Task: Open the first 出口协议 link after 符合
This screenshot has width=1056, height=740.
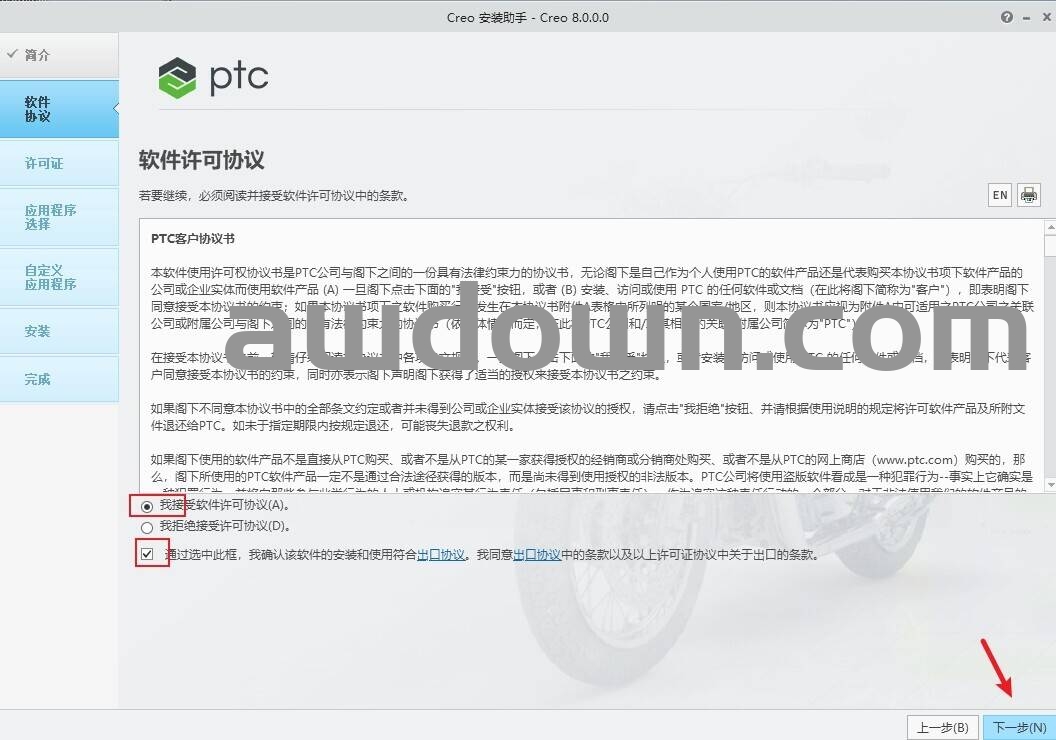Action: point(441,555)
